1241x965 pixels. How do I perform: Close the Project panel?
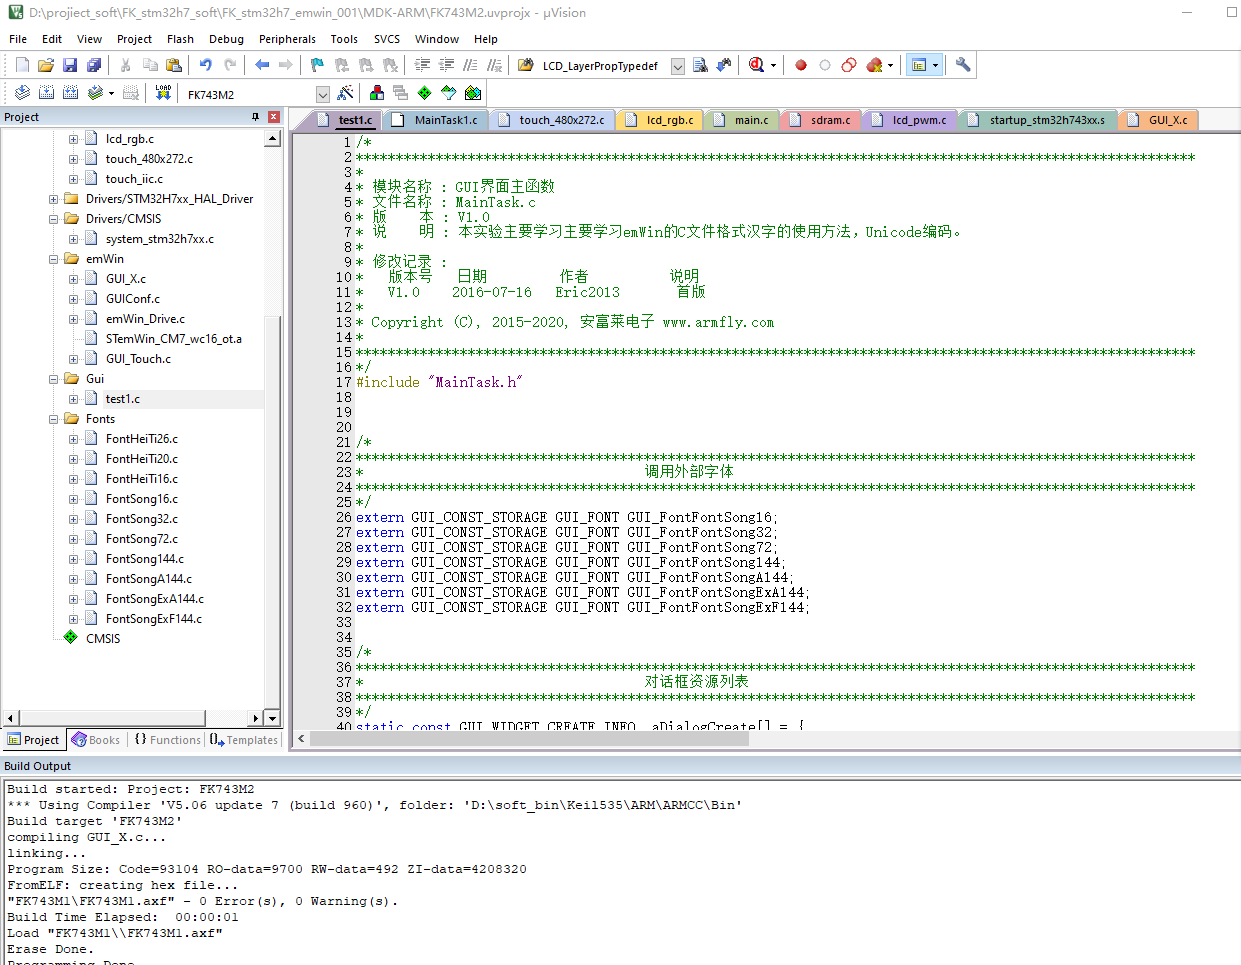click(x=273, y=117)
